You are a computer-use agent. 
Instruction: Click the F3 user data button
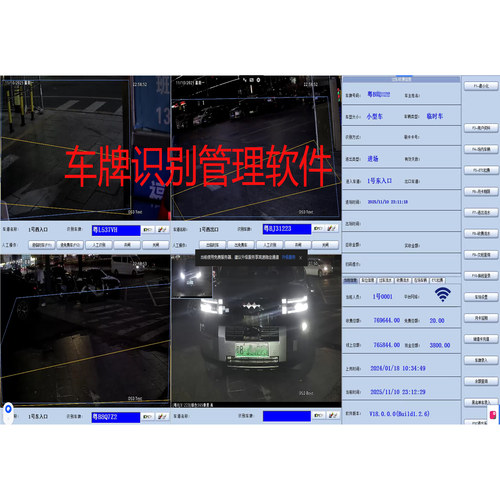click(481, 128)
